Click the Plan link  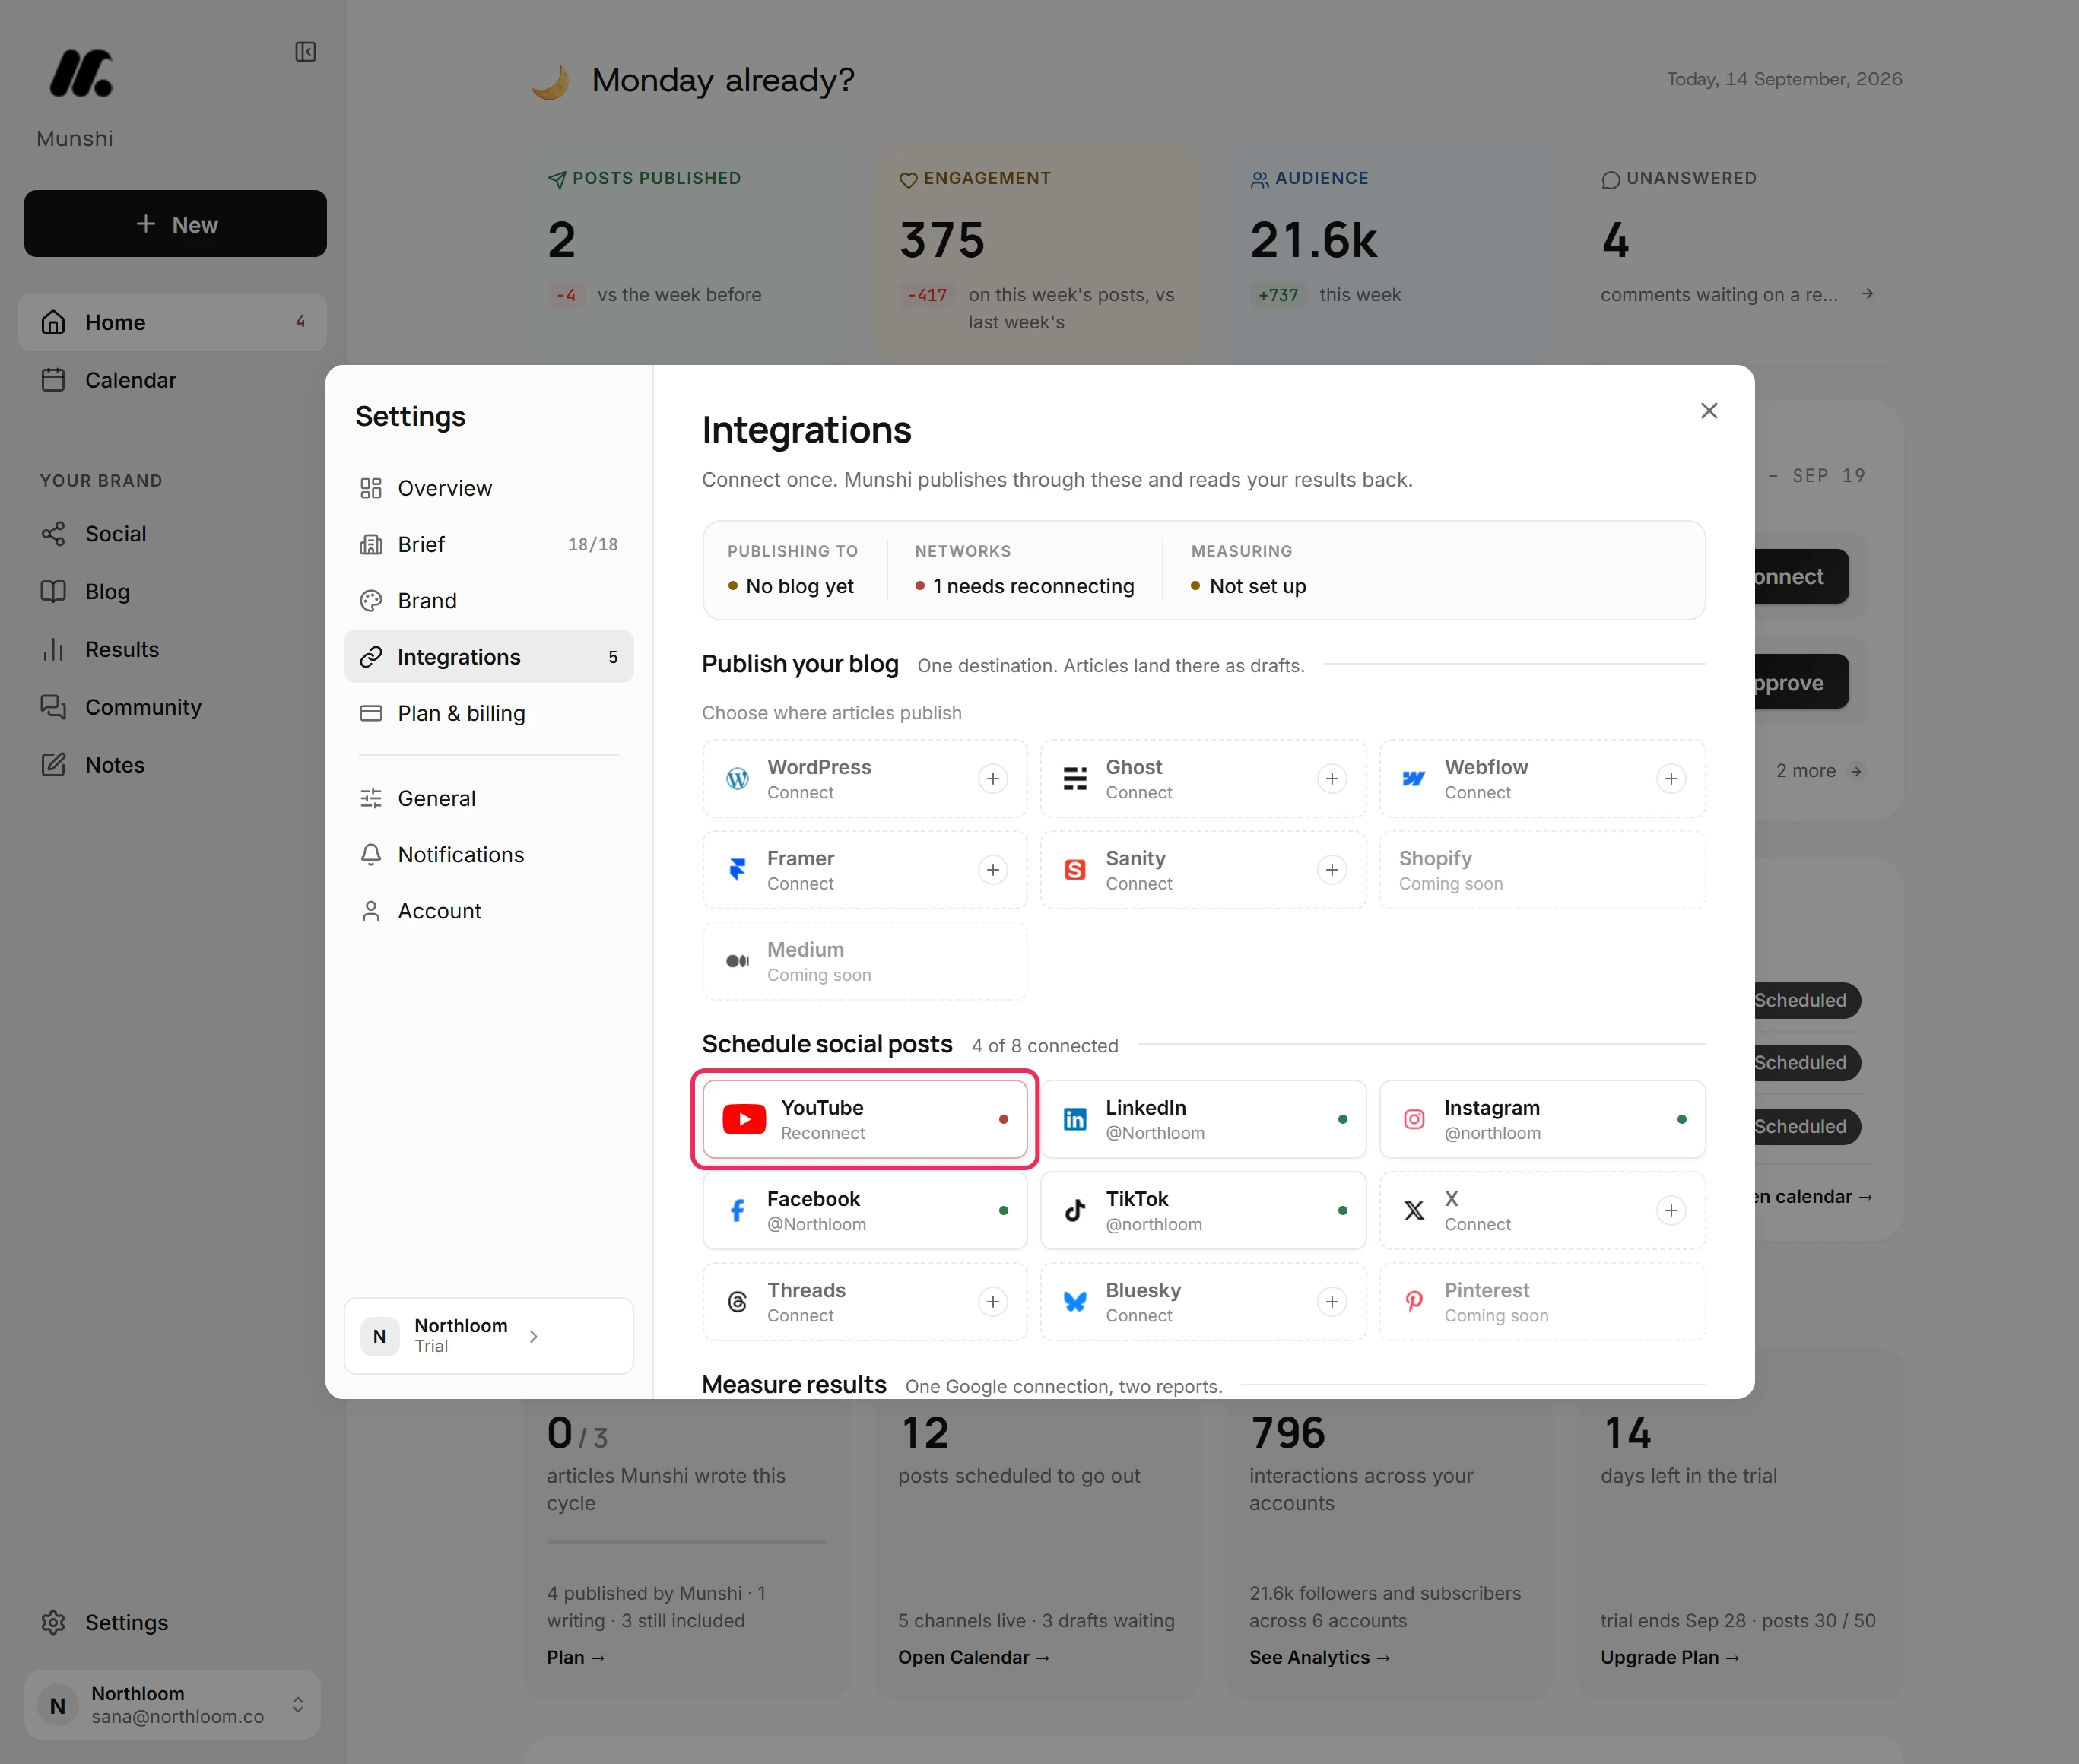click(575, 1657)
